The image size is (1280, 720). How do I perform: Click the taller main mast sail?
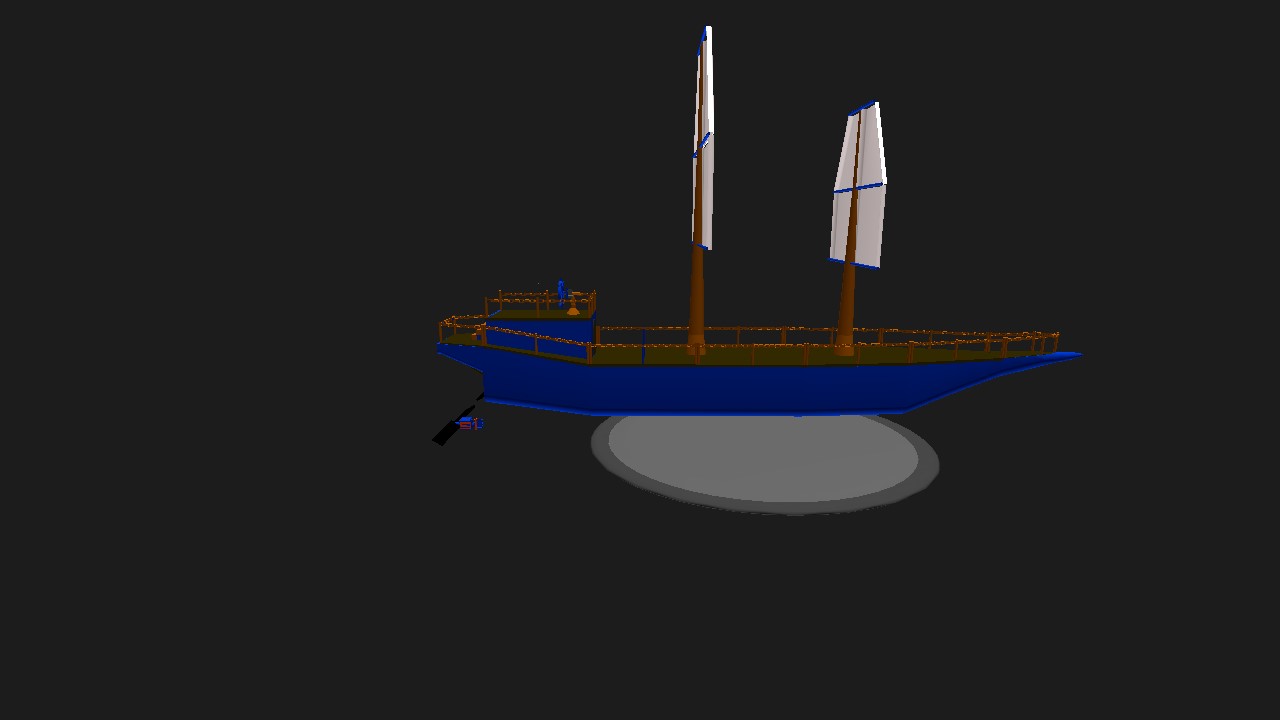click(x=706, y=190)
